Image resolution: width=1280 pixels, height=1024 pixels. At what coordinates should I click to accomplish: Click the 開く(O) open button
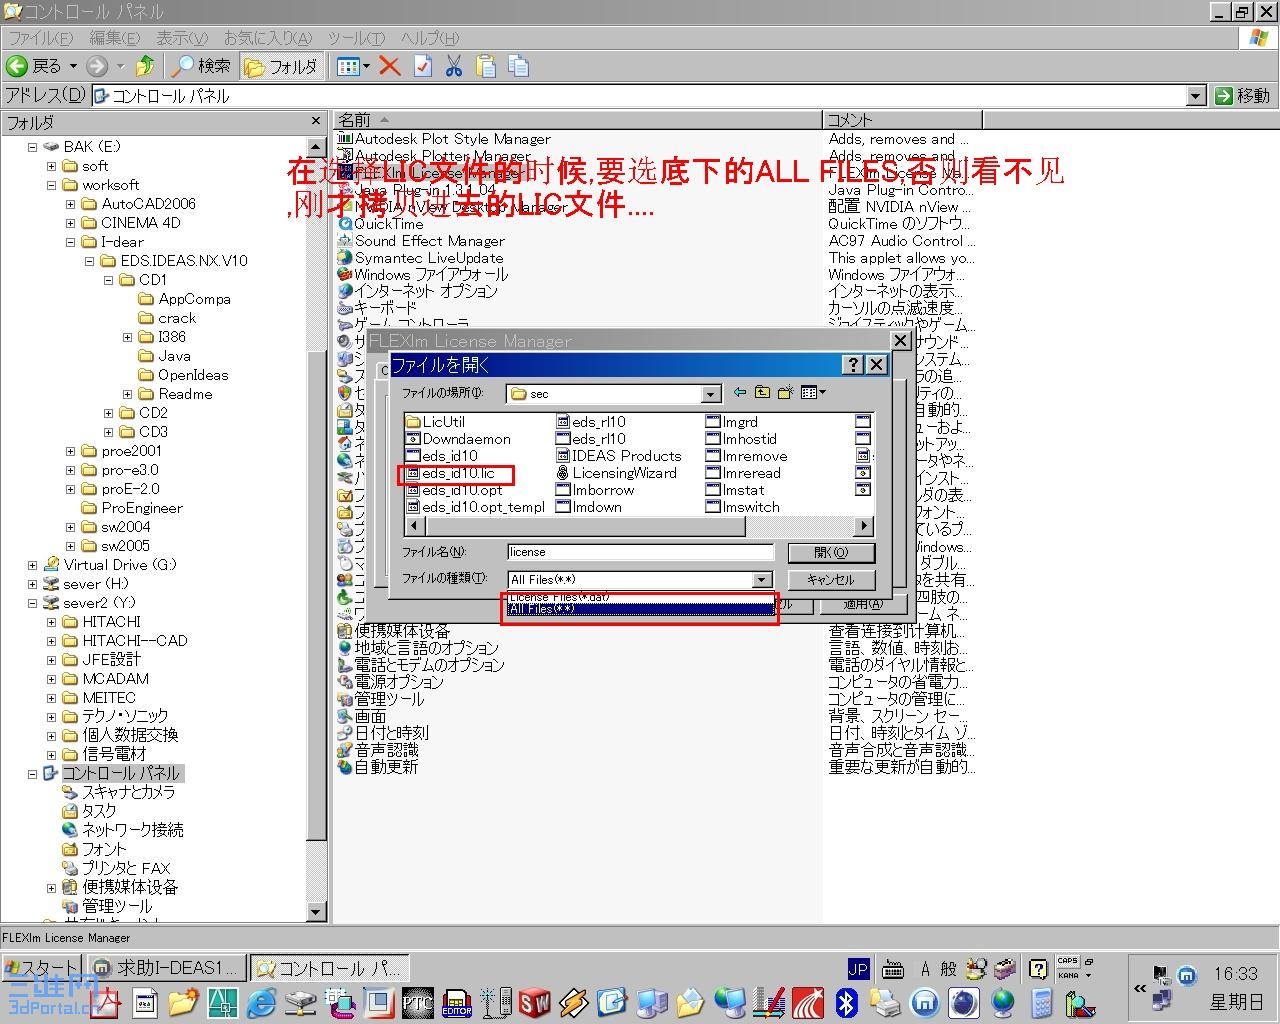(x=831, y=553)
